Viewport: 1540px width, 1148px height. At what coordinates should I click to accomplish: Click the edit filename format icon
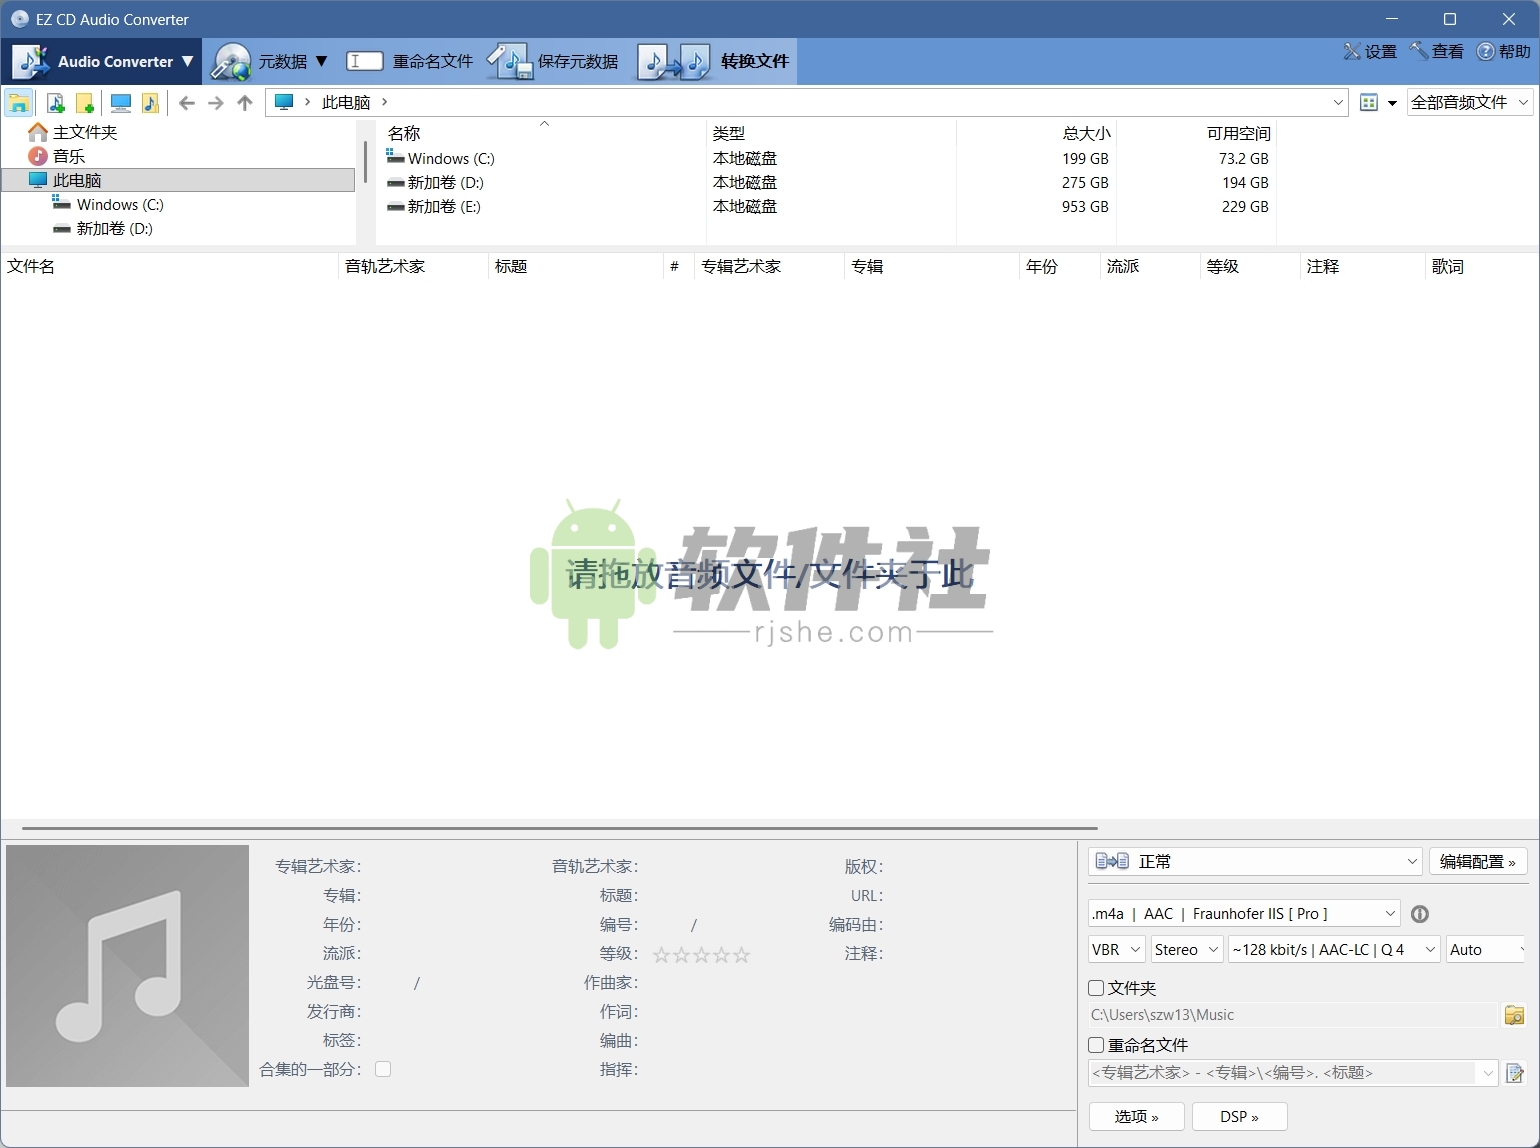[1515, 1072]
